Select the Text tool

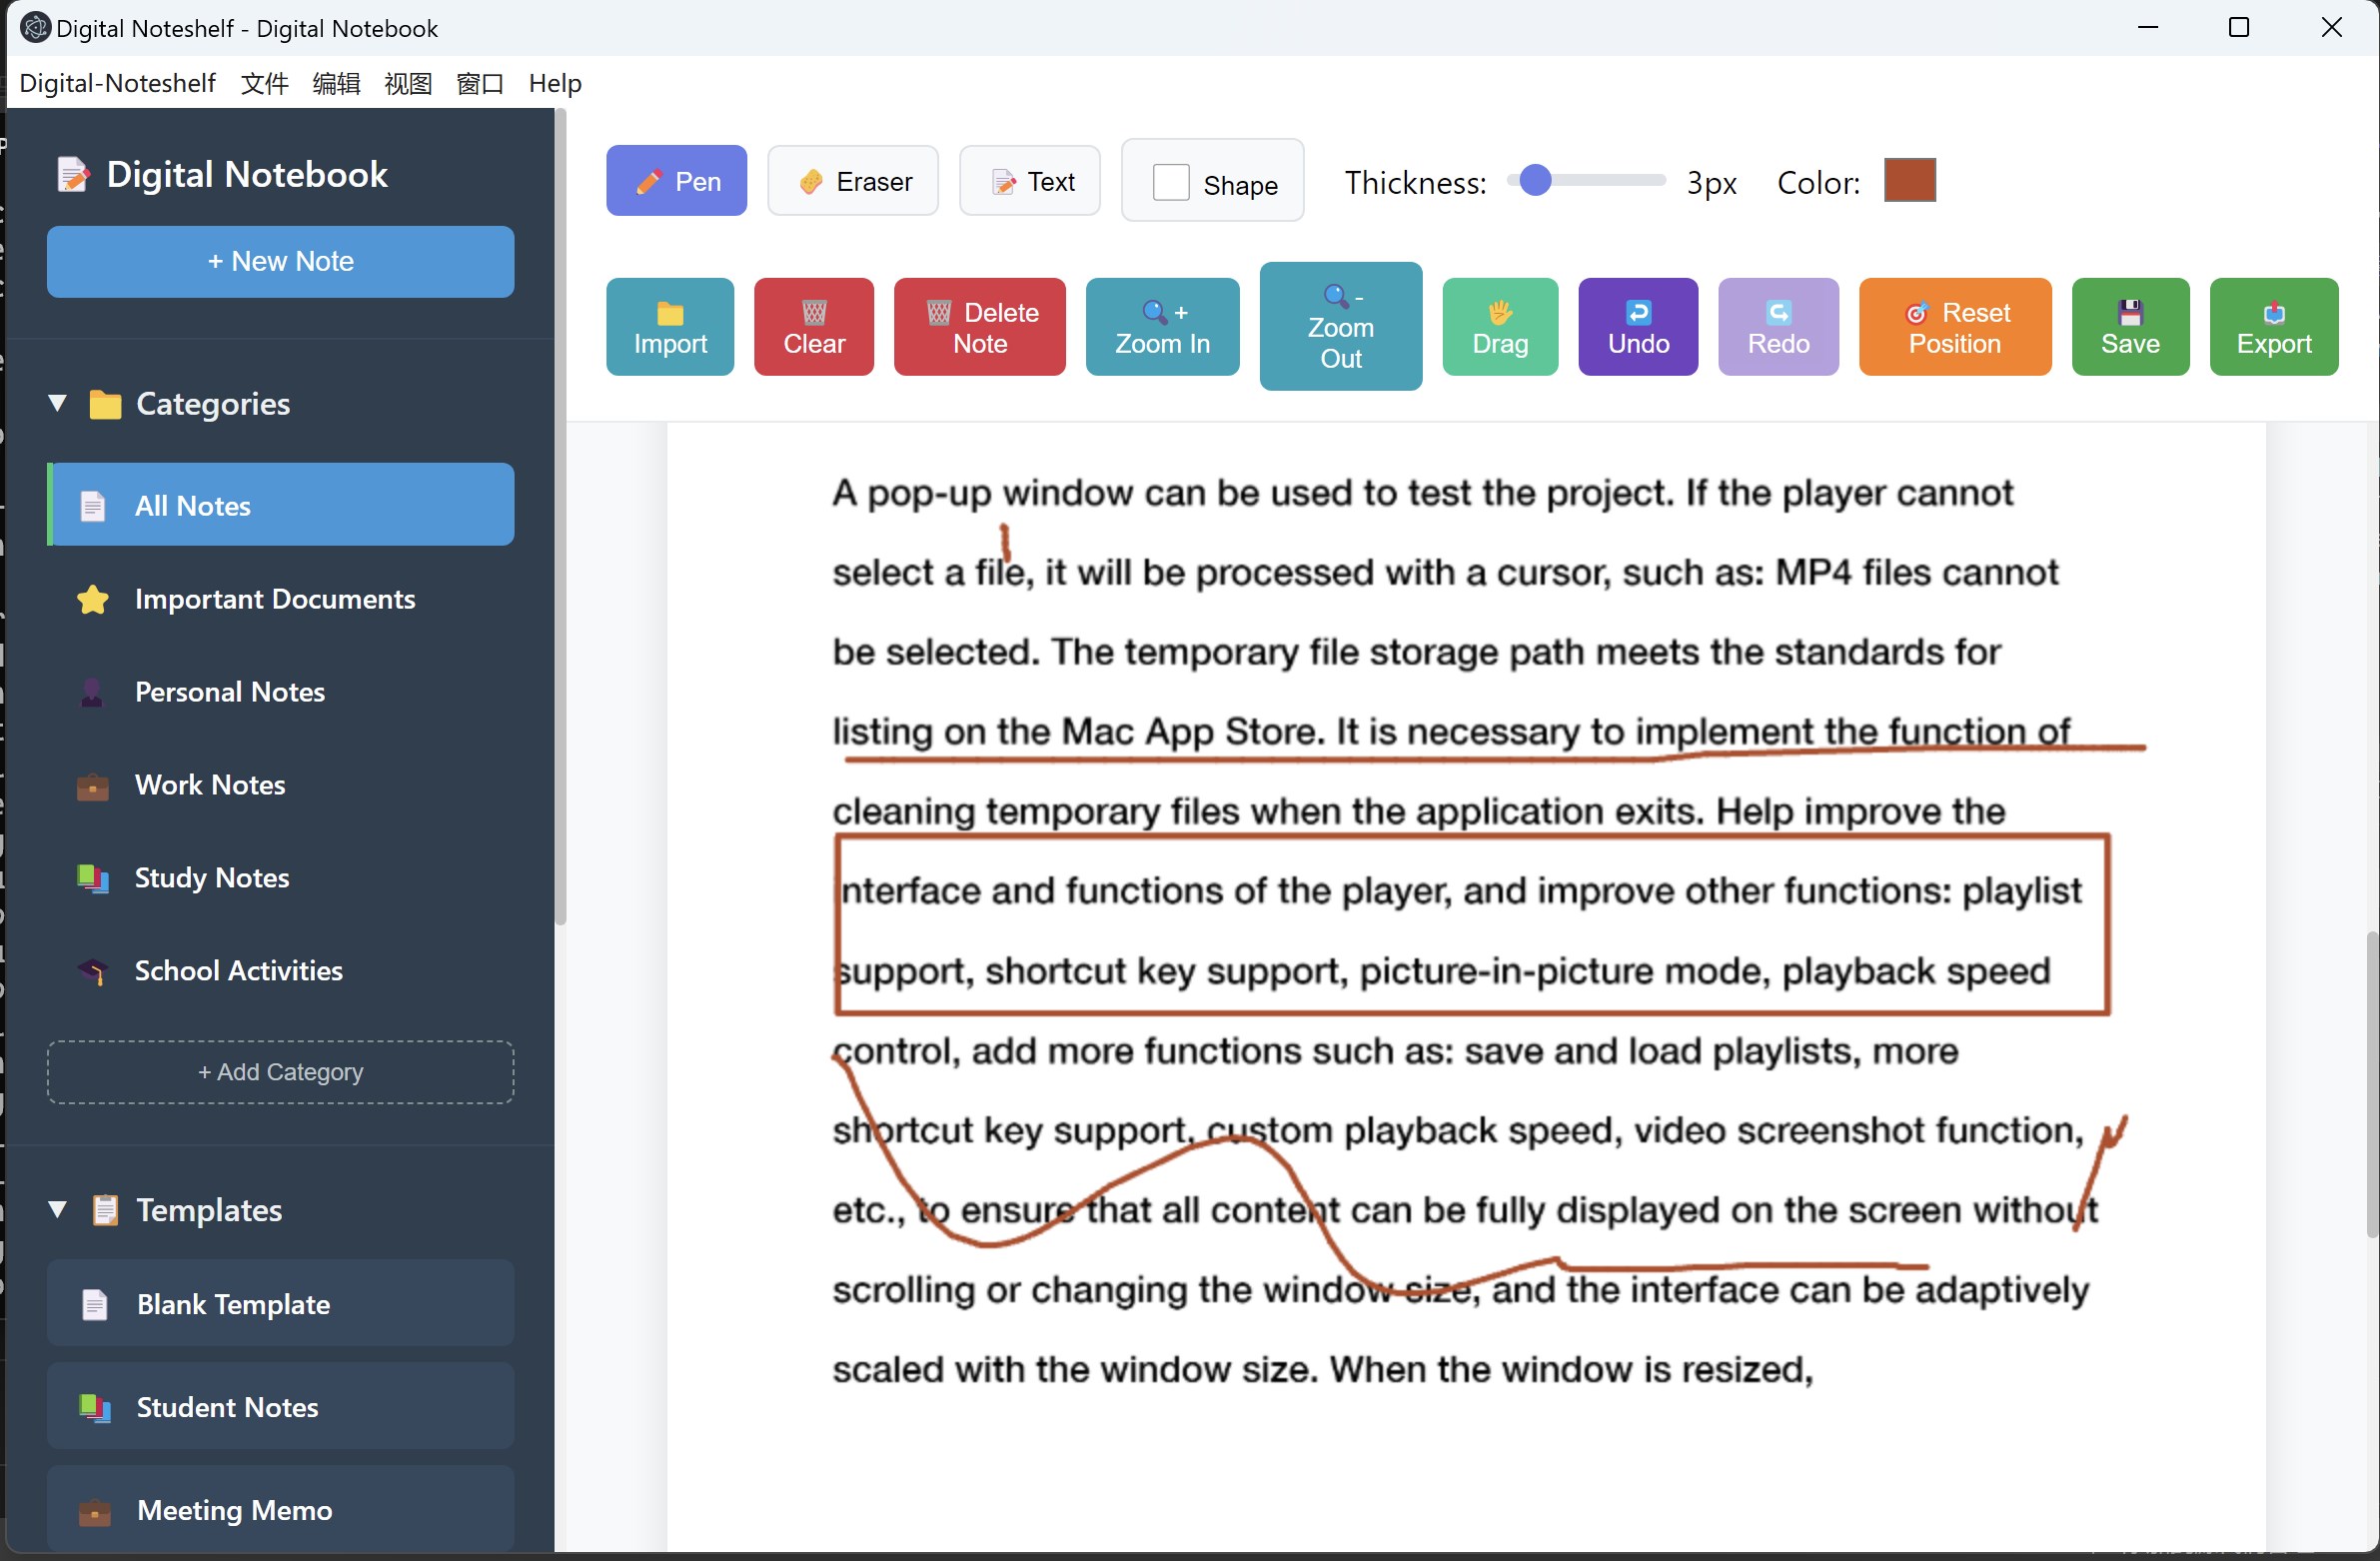point(1029,181)
